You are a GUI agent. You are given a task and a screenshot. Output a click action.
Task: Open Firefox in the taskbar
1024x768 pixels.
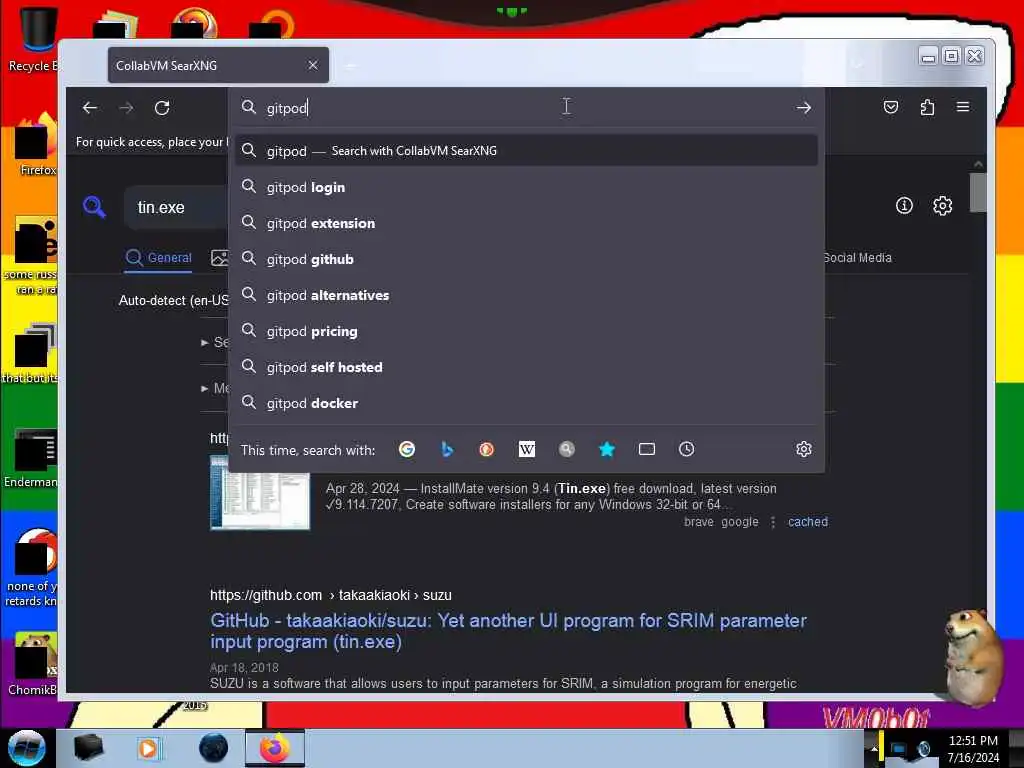(275, 748)
